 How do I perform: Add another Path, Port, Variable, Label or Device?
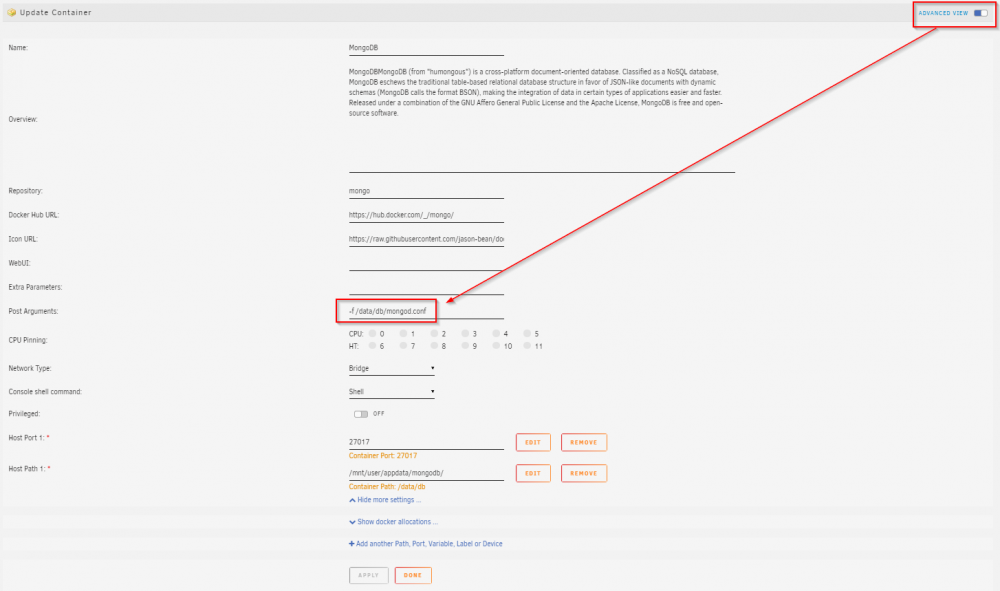[425, 544]
